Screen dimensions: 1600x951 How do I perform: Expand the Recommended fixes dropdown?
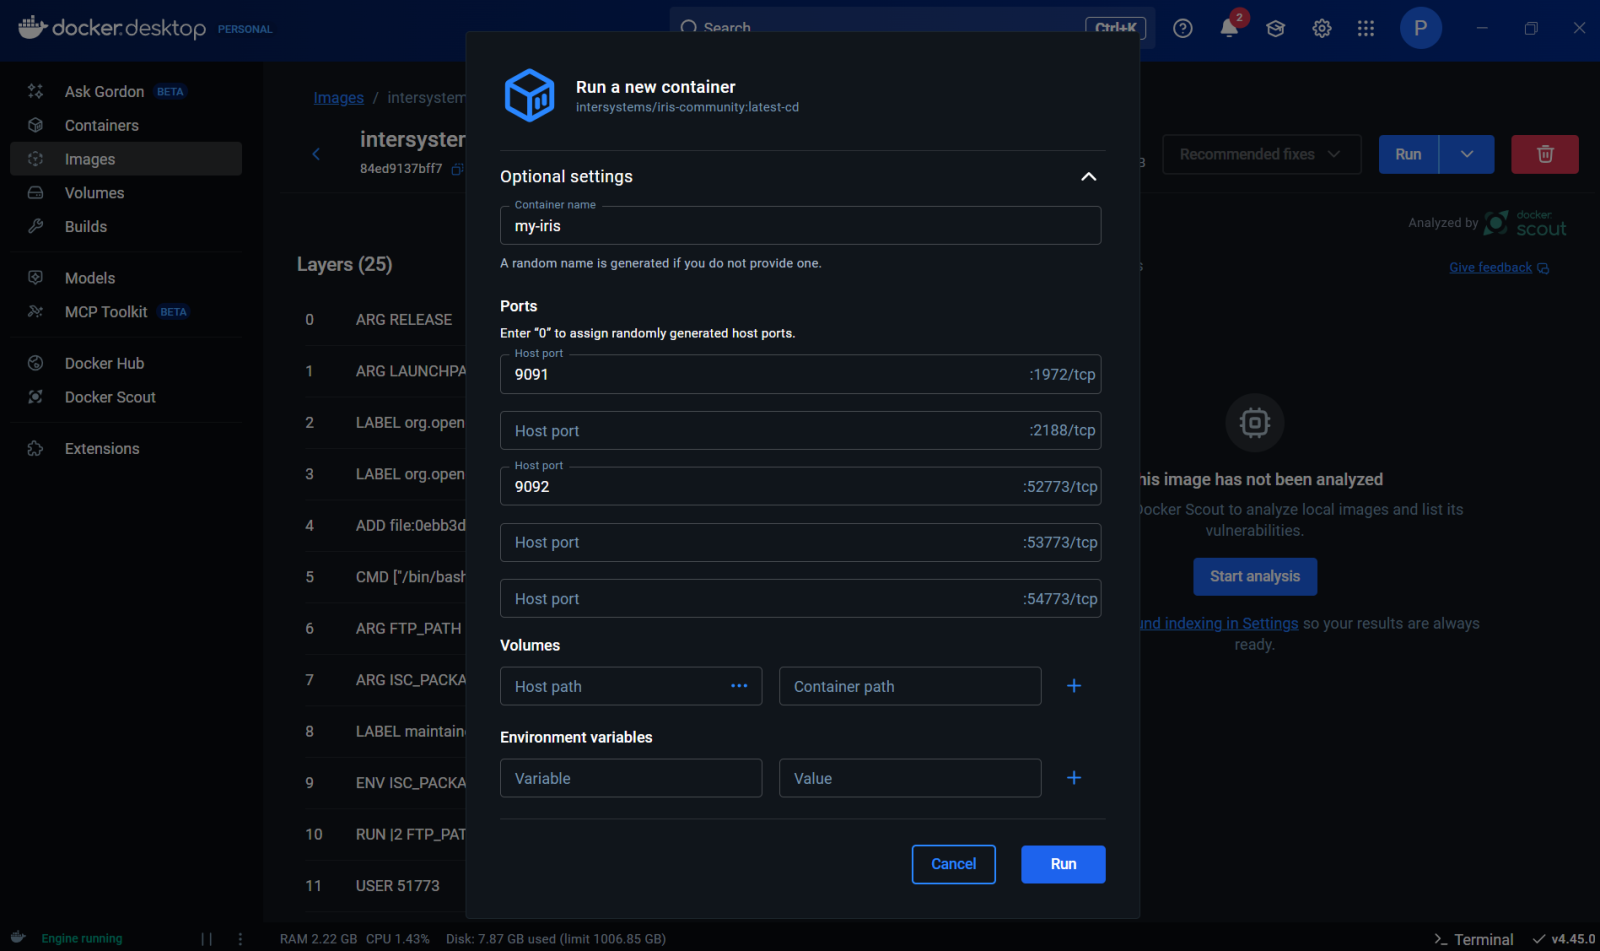1261,154
